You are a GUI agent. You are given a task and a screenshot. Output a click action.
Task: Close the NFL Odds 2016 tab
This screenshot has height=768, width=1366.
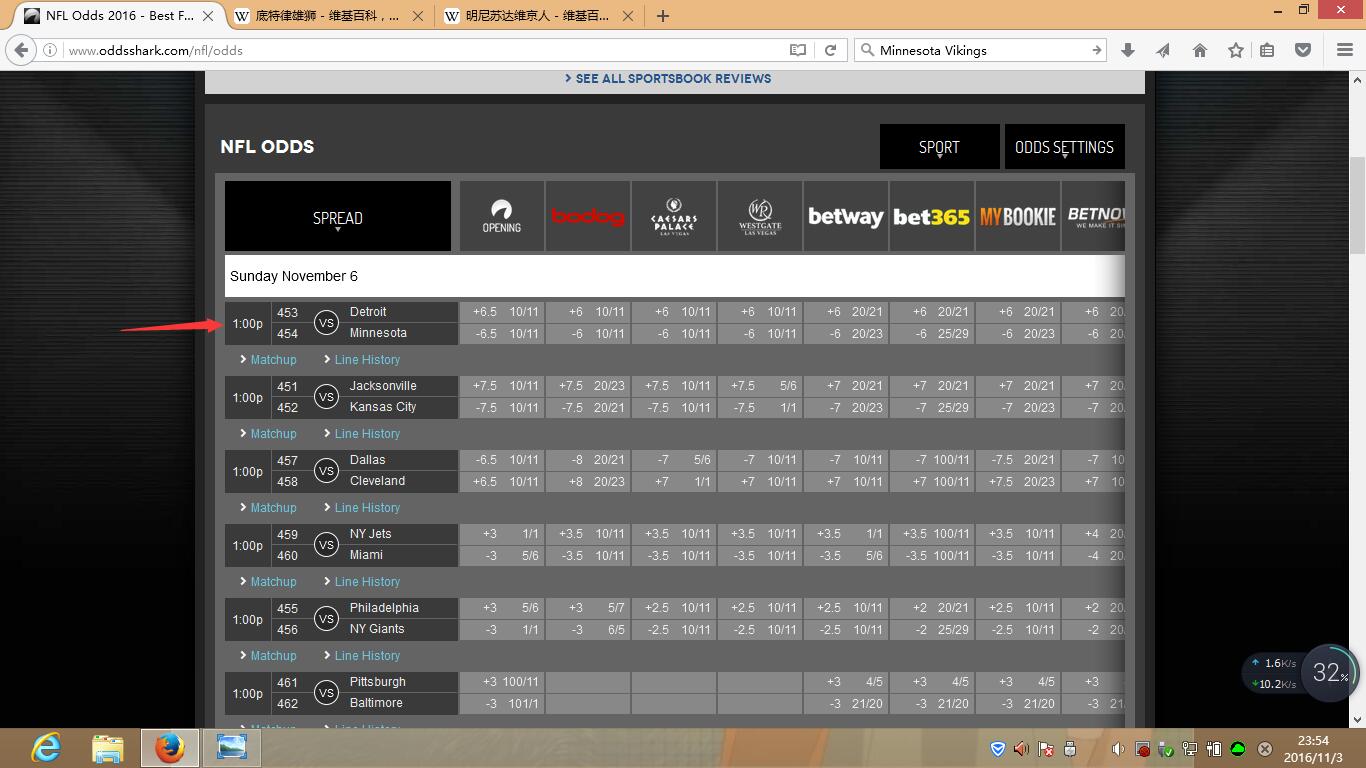click(208, 16)
